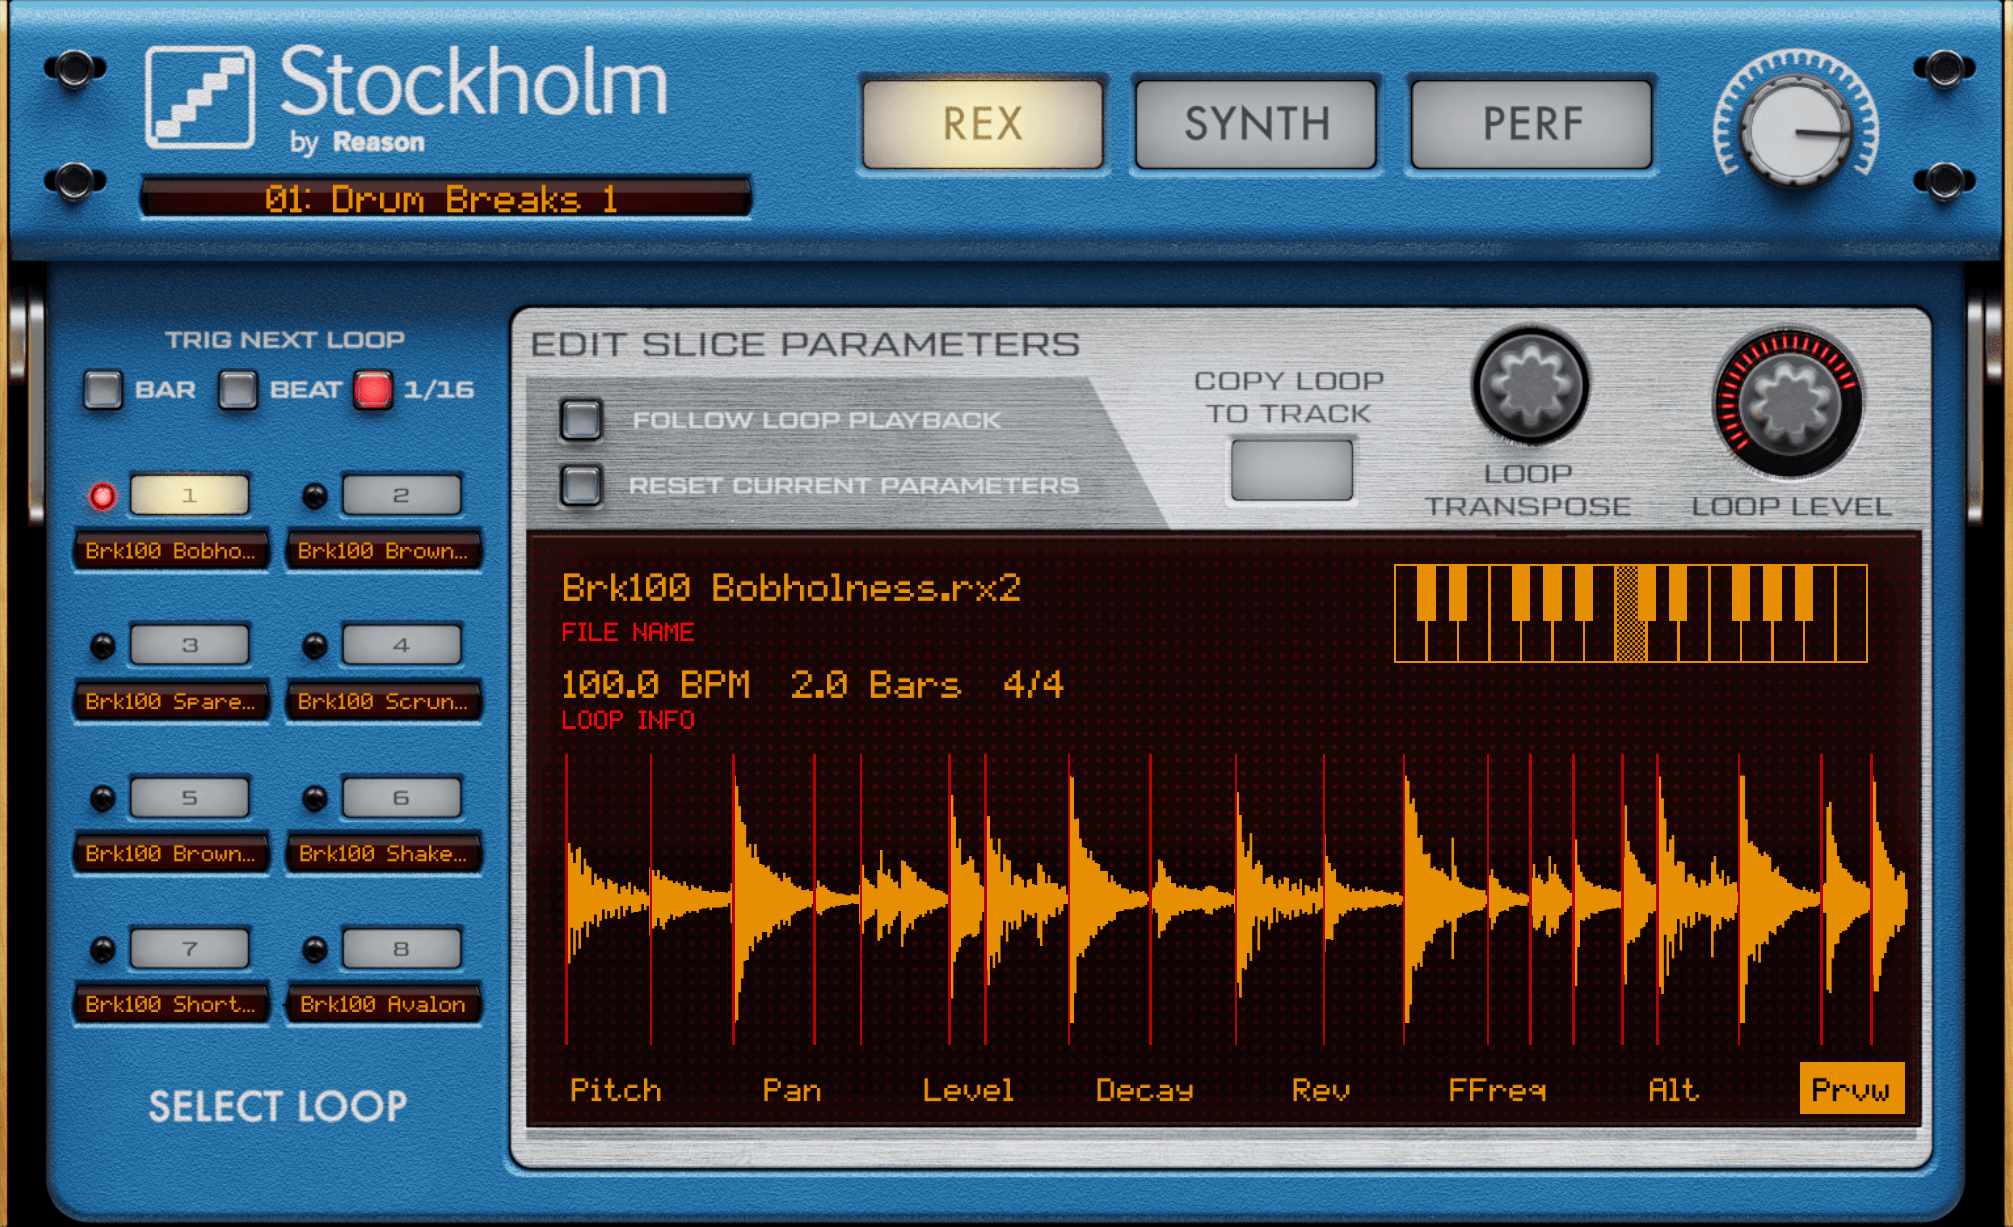The width and height of the screenshot is (2013, 1227).
Task: Open loop slot 2 name Brk100 Brown
Action: click(x=383, y=551)
